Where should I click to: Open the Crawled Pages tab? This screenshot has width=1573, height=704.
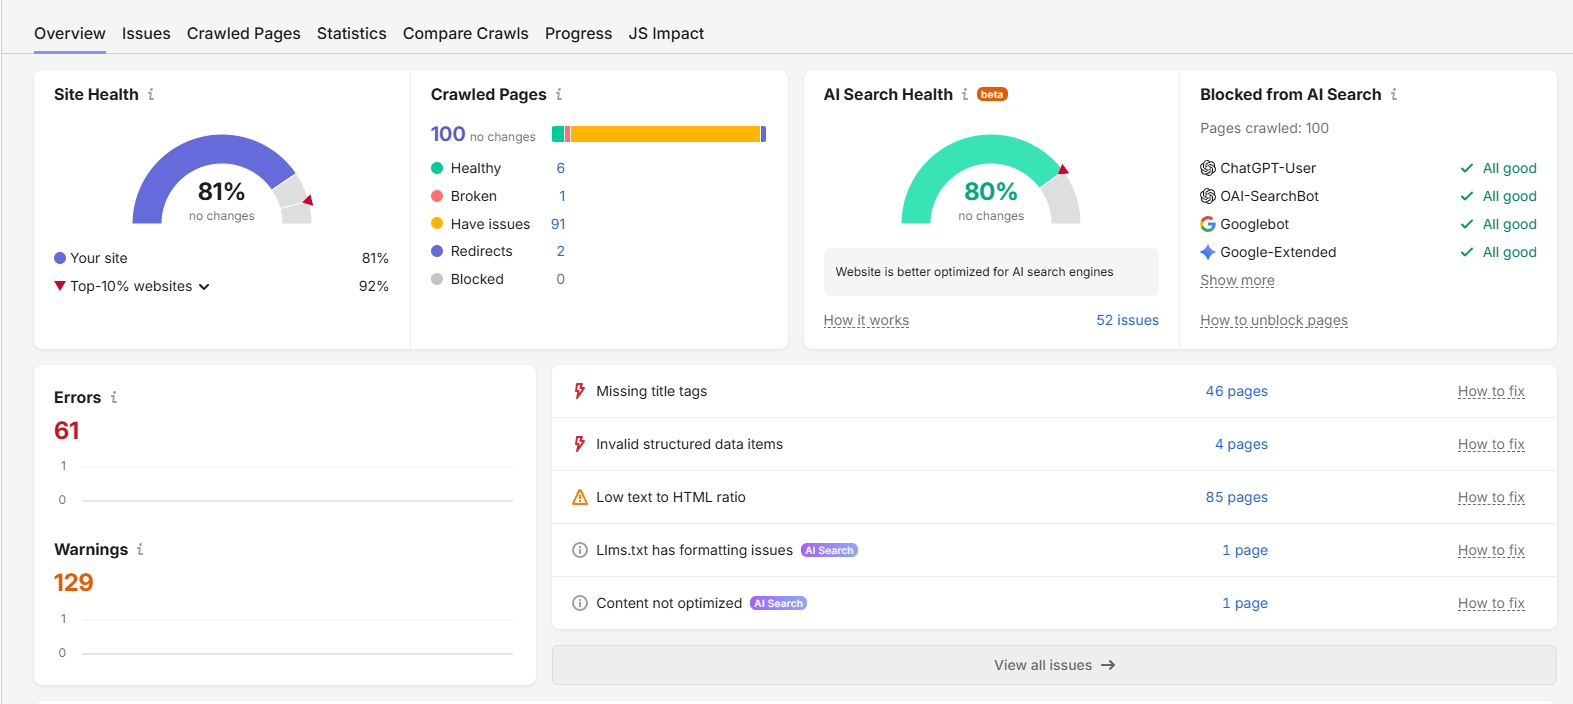(244, 33)
